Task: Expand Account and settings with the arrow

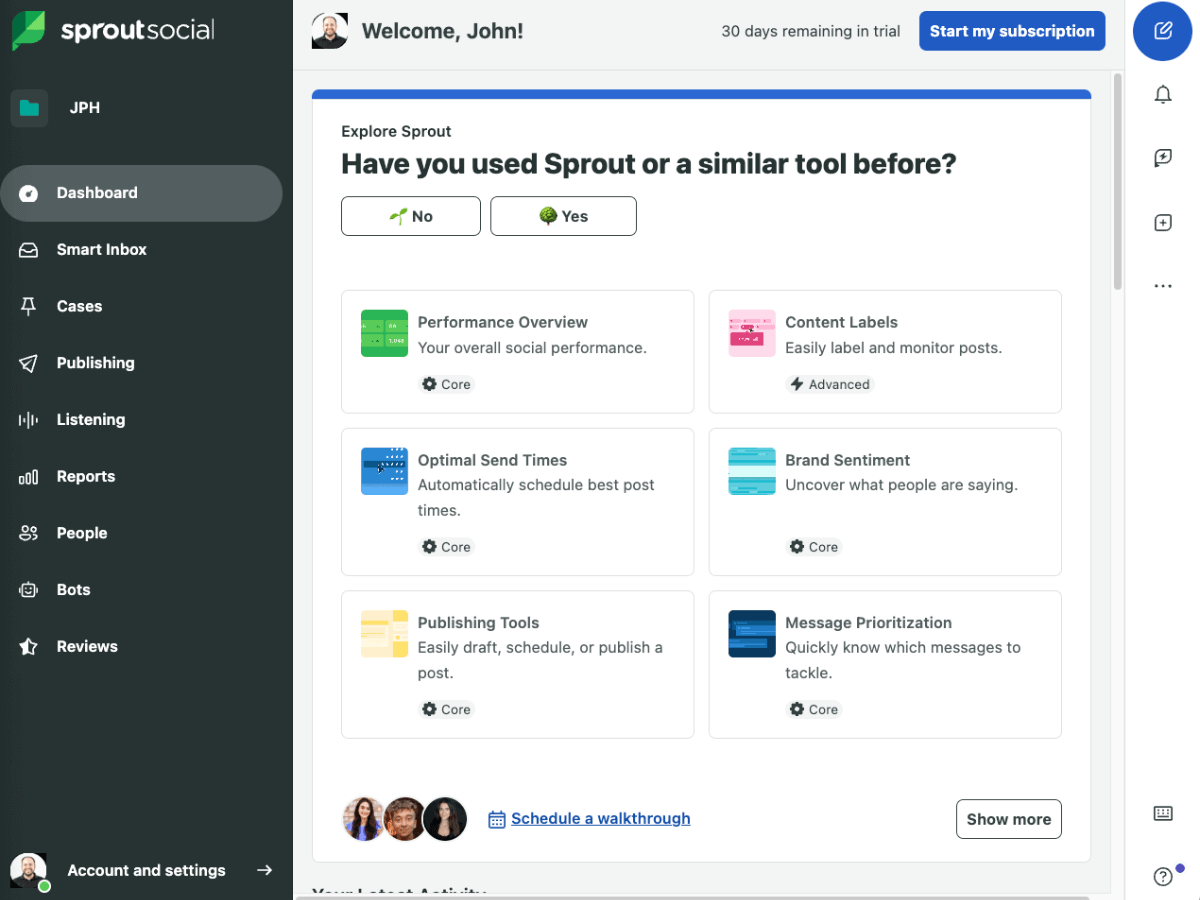Action: 264,870
